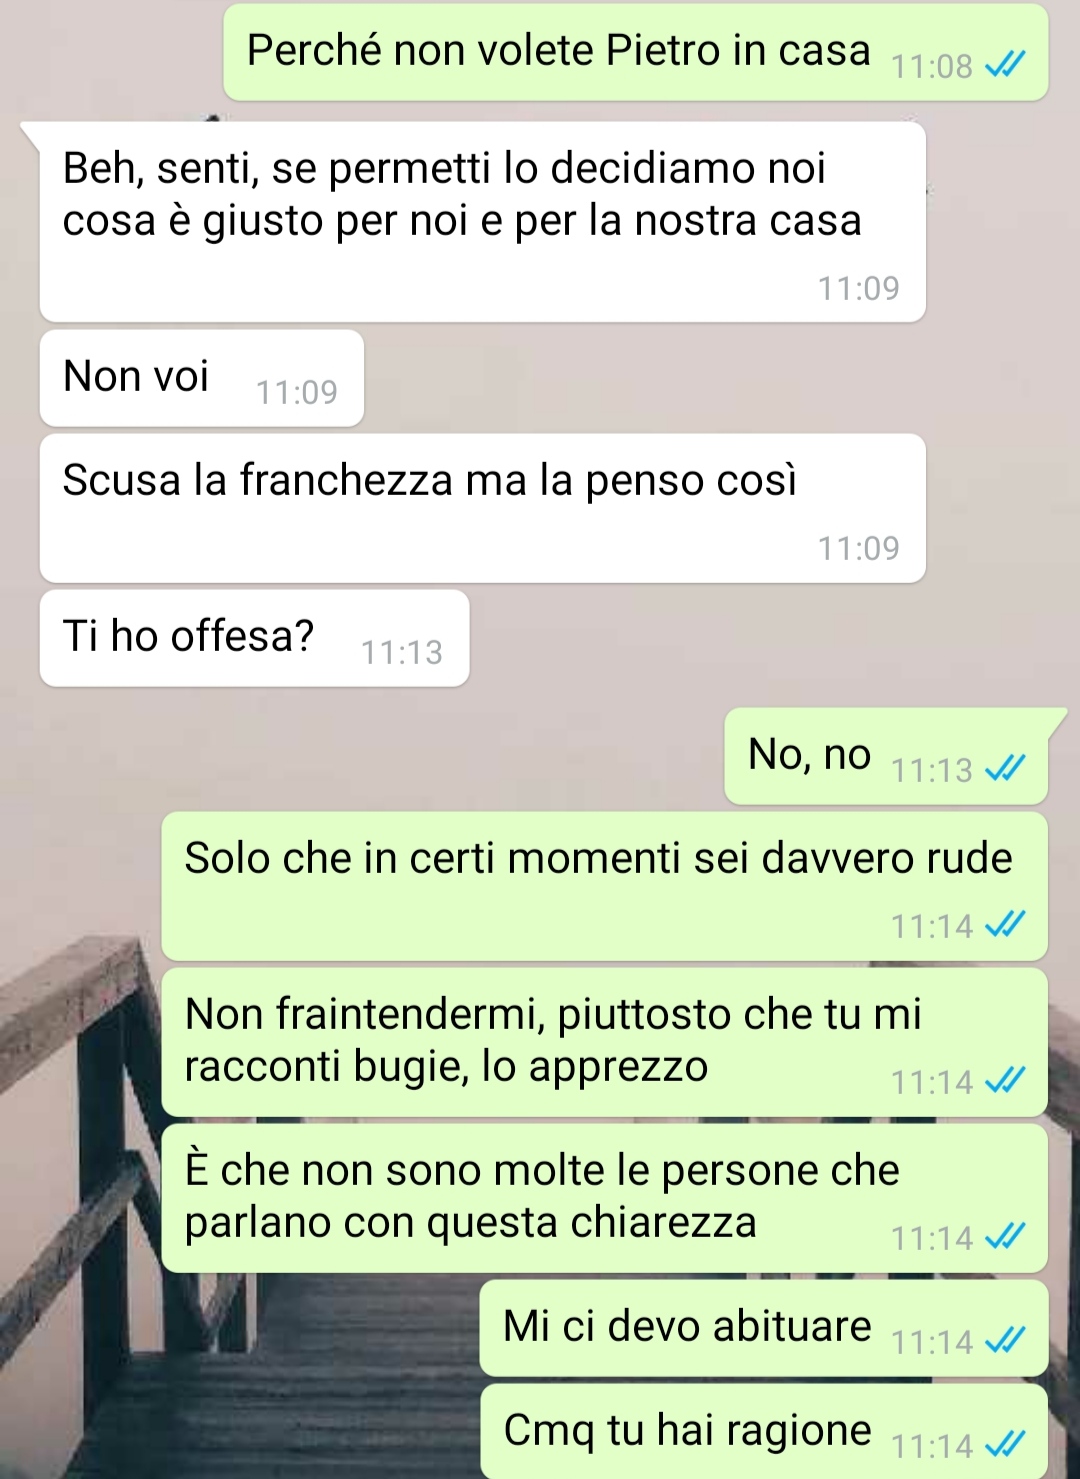
Task: Tap the blue ticks on 'questa chiarezza' message
Action: (1005, 1237)
